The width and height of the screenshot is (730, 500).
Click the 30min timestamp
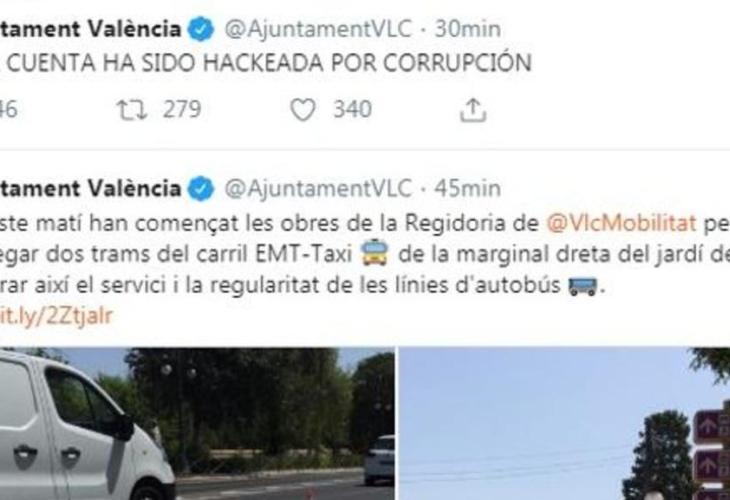pyautogui.click(x=467, y=29)
